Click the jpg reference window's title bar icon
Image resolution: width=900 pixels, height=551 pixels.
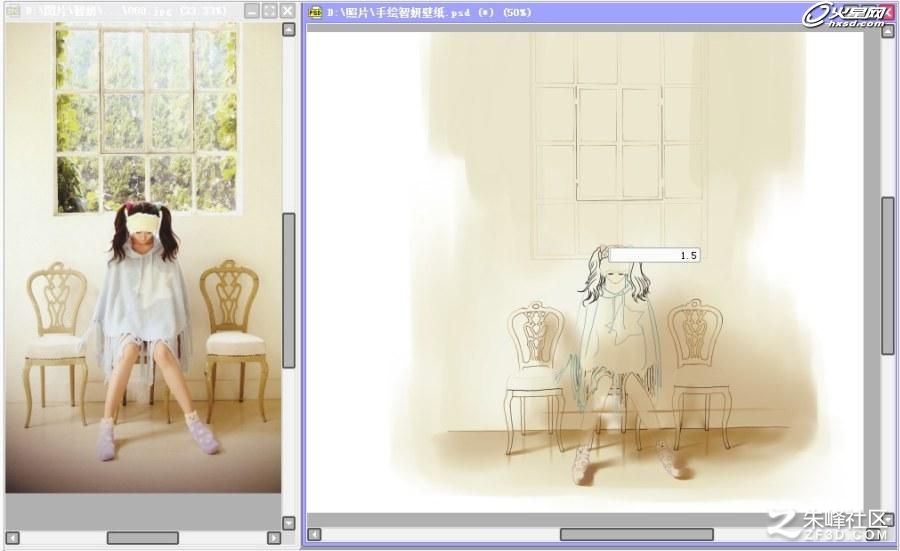click(13, 11)
